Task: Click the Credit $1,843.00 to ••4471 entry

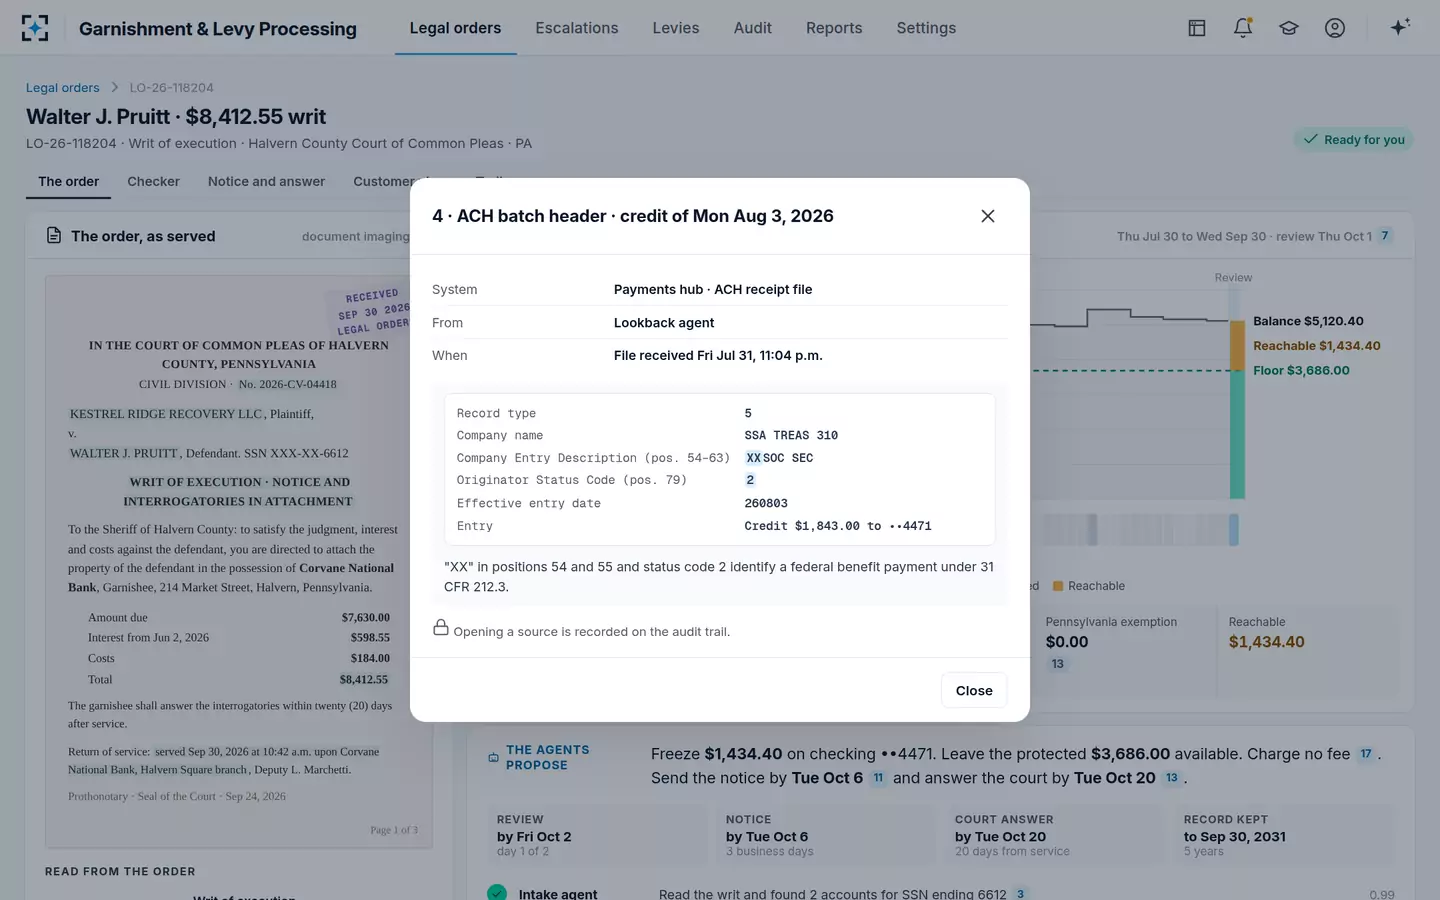Action: (x=838, y=526)
